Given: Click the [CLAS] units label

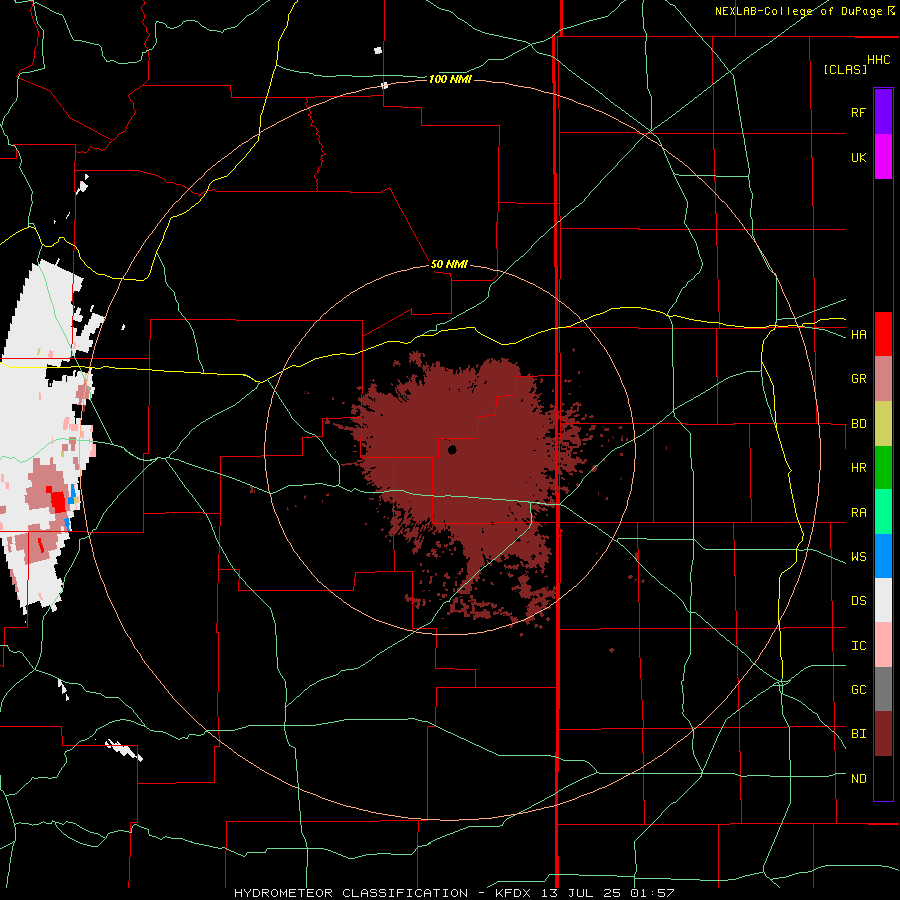Looking at the screenshot, I should click(x=845, y=69).
